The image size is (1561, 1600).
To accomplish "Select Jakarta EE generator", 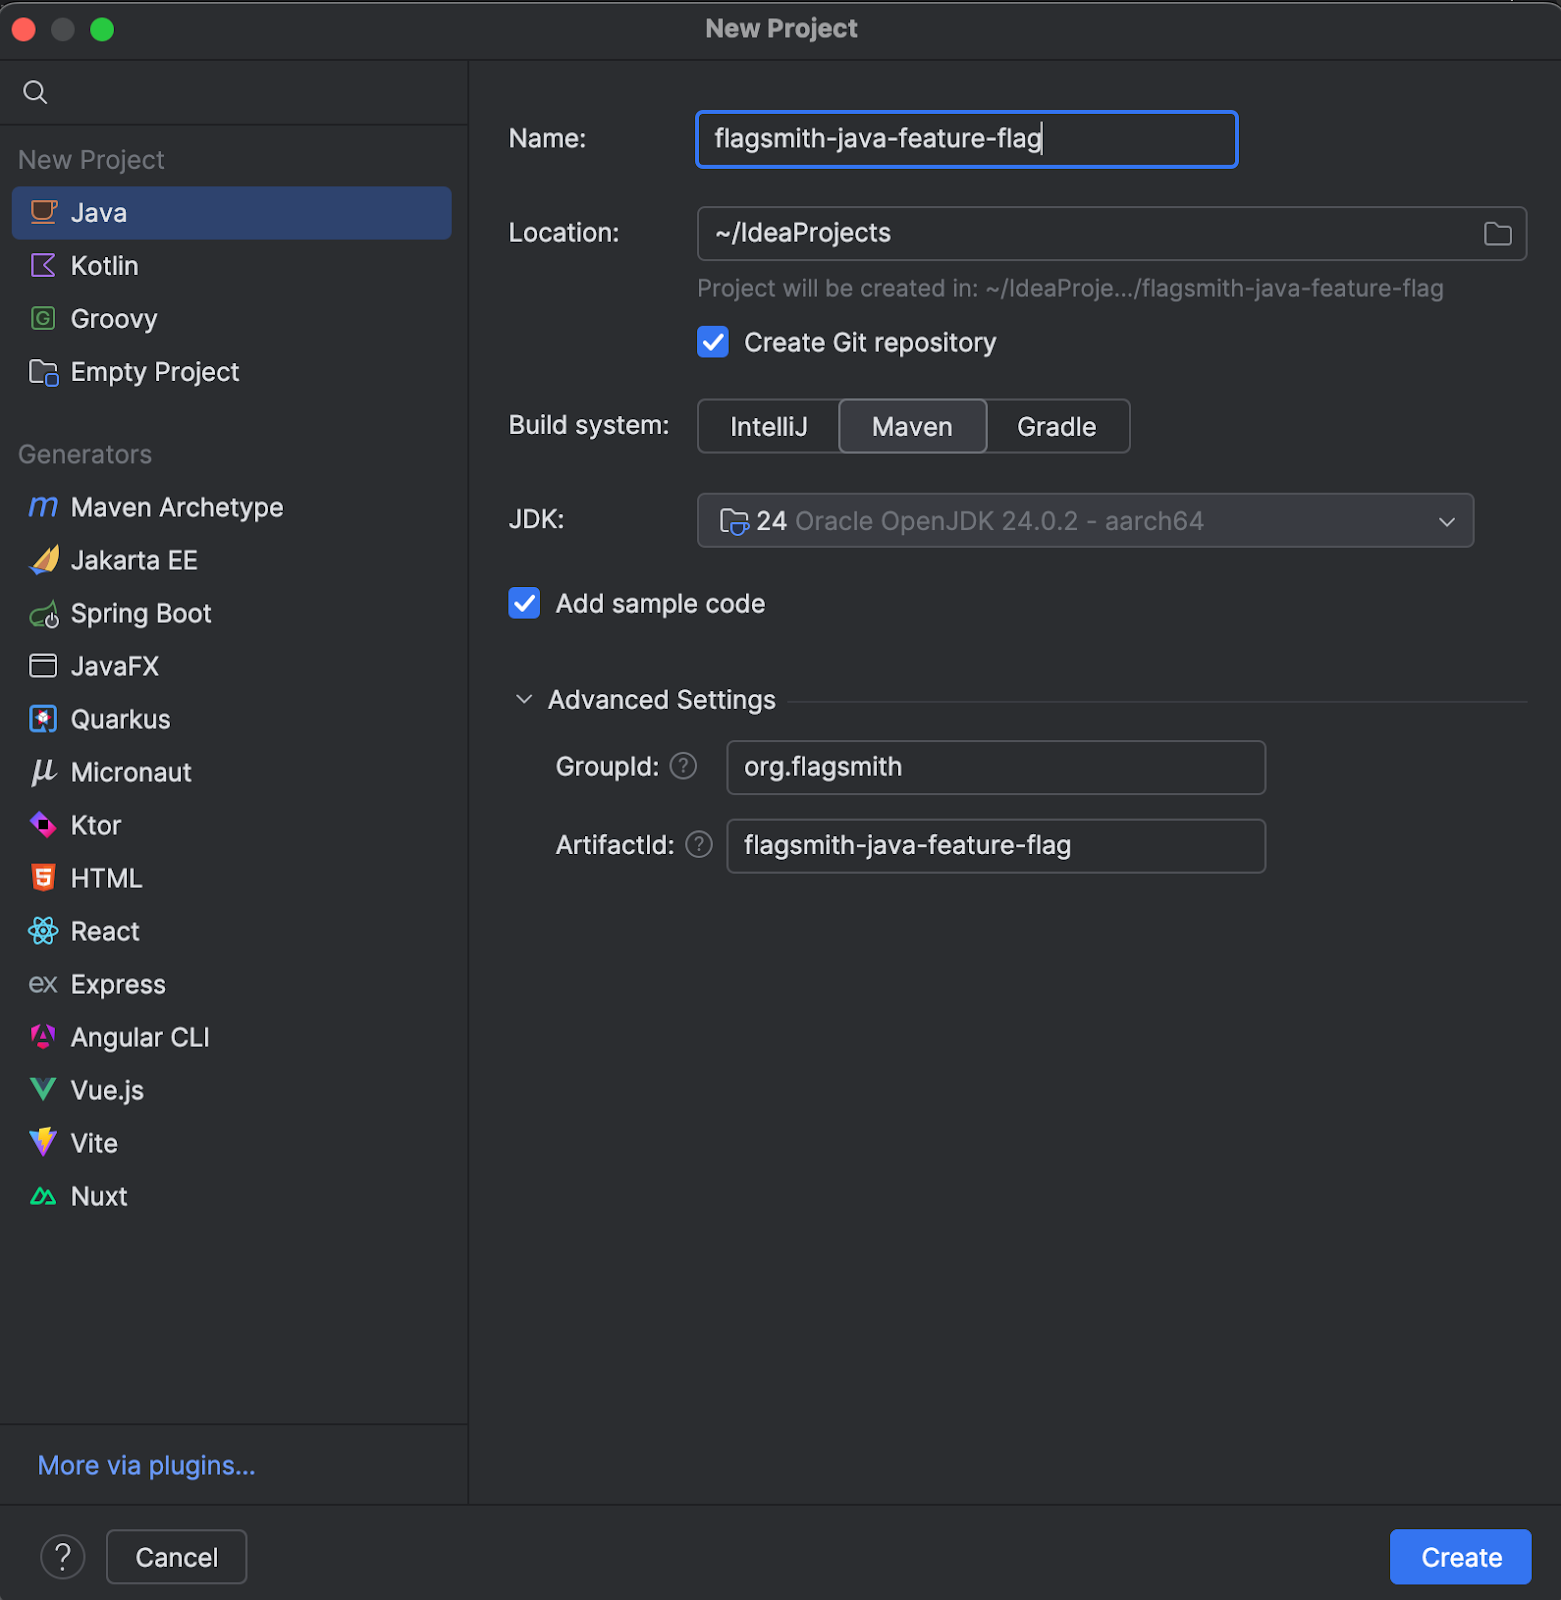I will click(x=231, y=561).
